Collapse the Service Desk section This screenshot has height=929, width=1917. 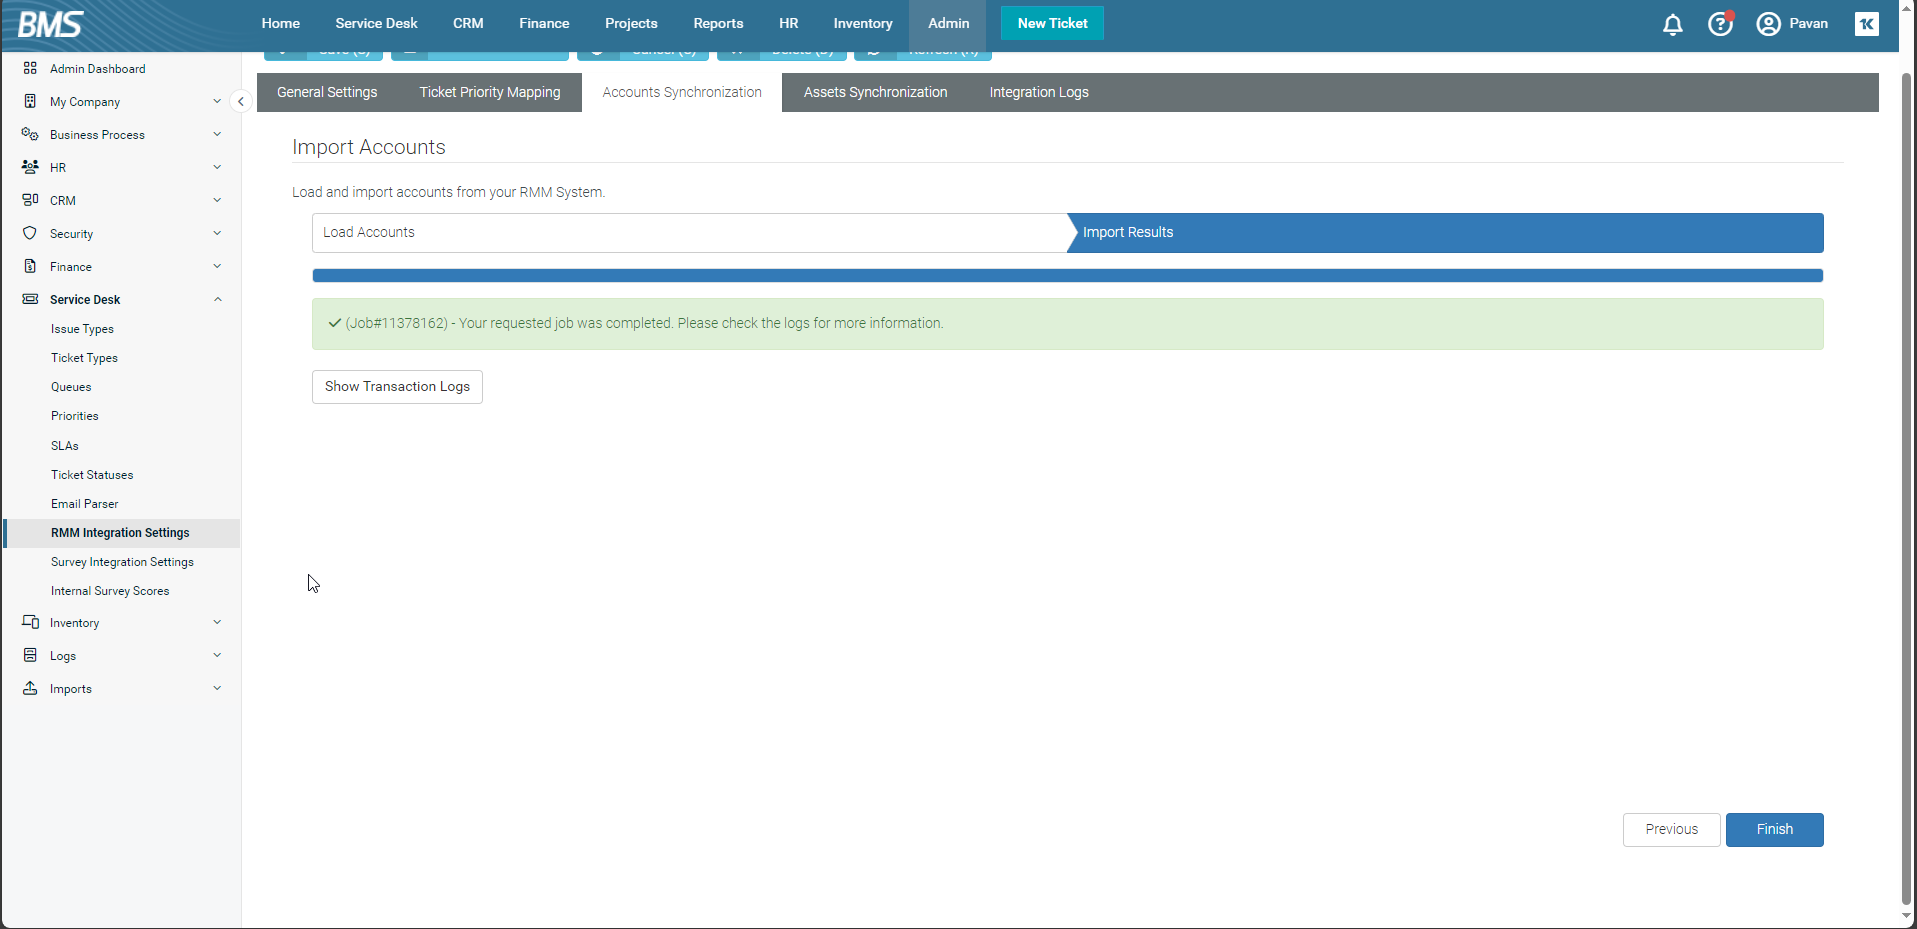pyautogui.click(x=217, y=300)
